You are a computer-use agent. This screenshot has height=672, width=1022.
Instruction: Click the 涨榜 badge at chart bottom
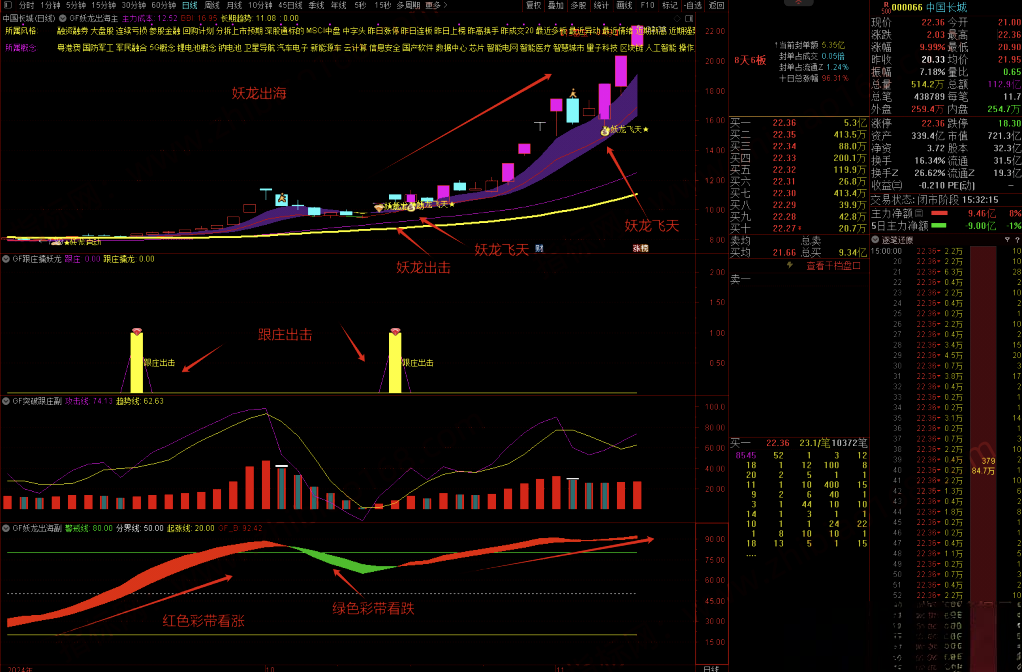pyautogui.click(x=639, y=247)
